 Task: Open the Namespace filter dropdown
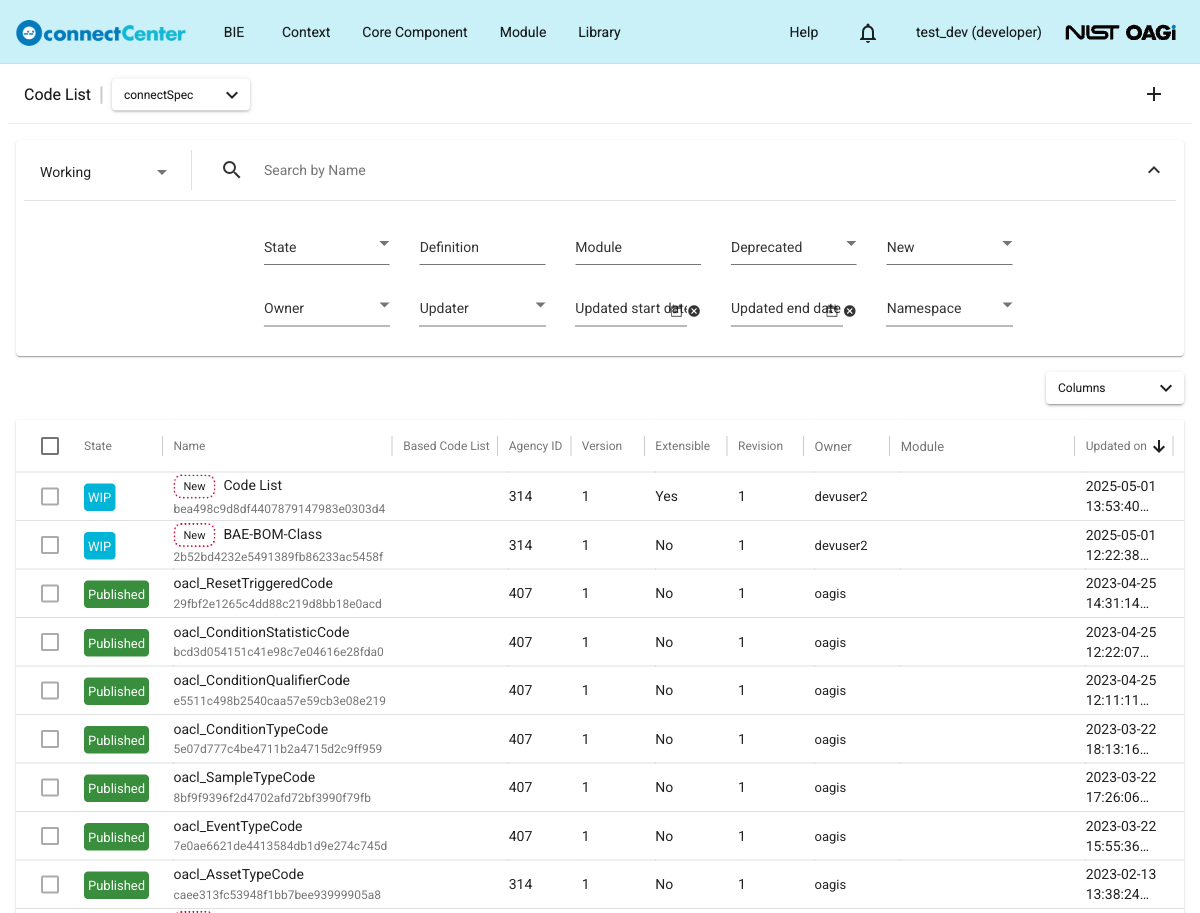click(949, 308)
